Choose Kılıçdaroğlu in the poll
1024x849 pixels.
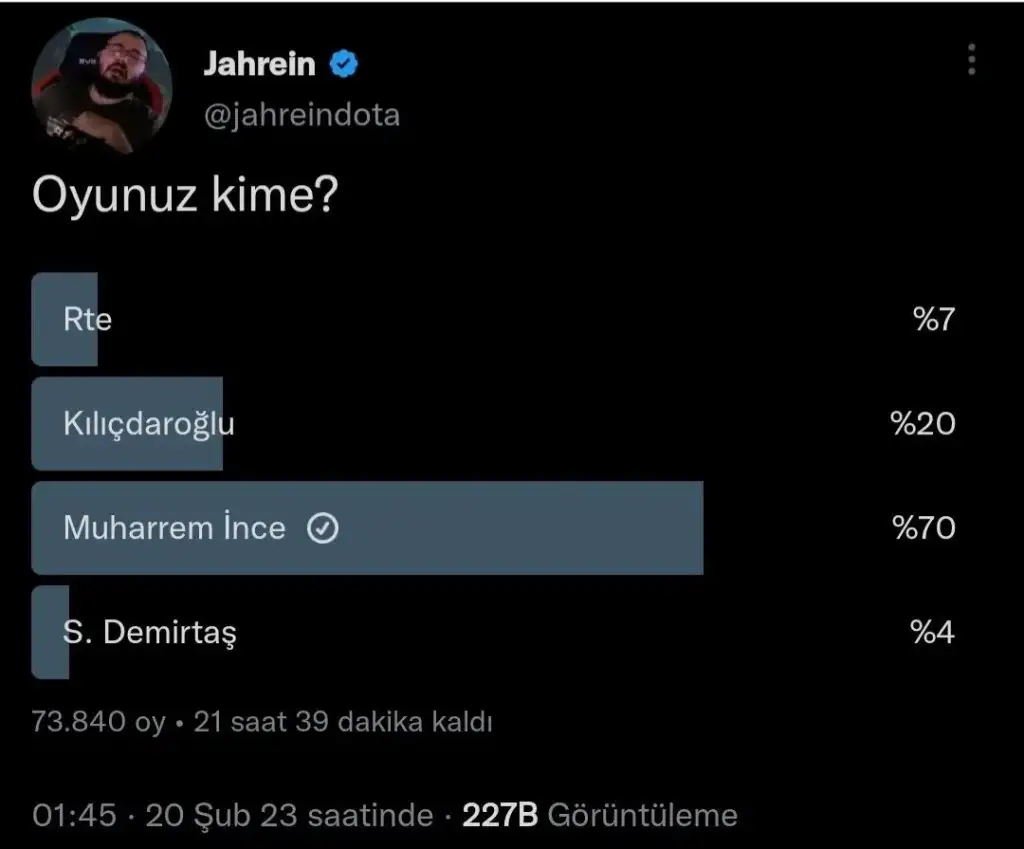(x=148, y=424)
